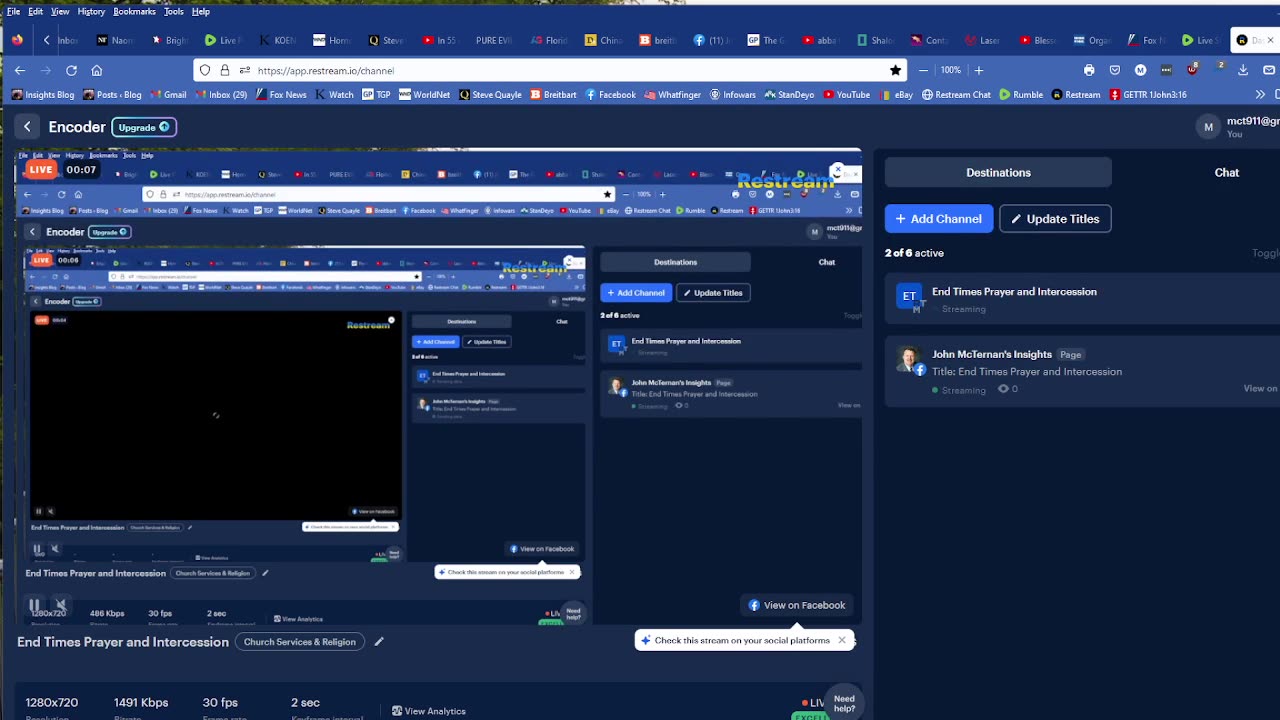Click the viewers eye icon showing 0
Viewport: 1280px width, 720px height.
(1003, 389)
